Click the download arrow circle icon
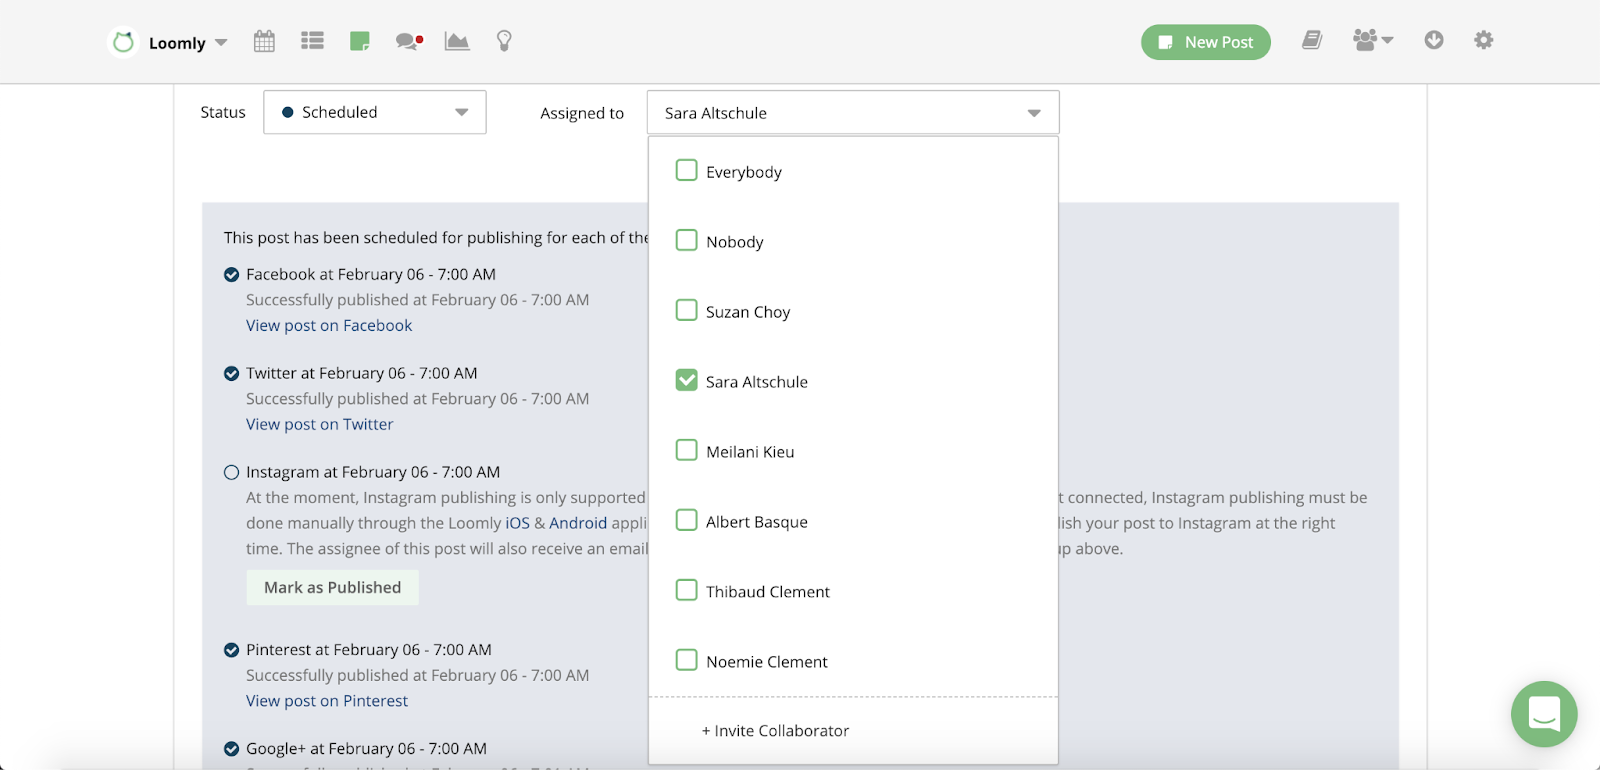This screenshot has width=1600, height=770. [1434, 40]
